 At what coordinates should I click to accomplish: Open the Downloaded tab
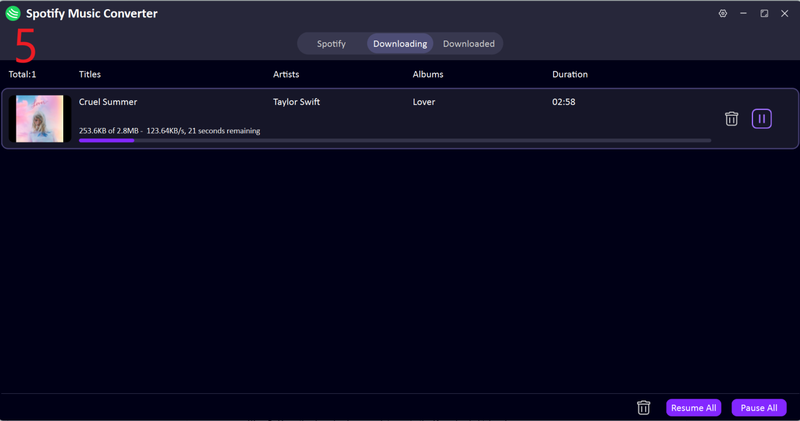pyautogui.click(x=468, y=44)
